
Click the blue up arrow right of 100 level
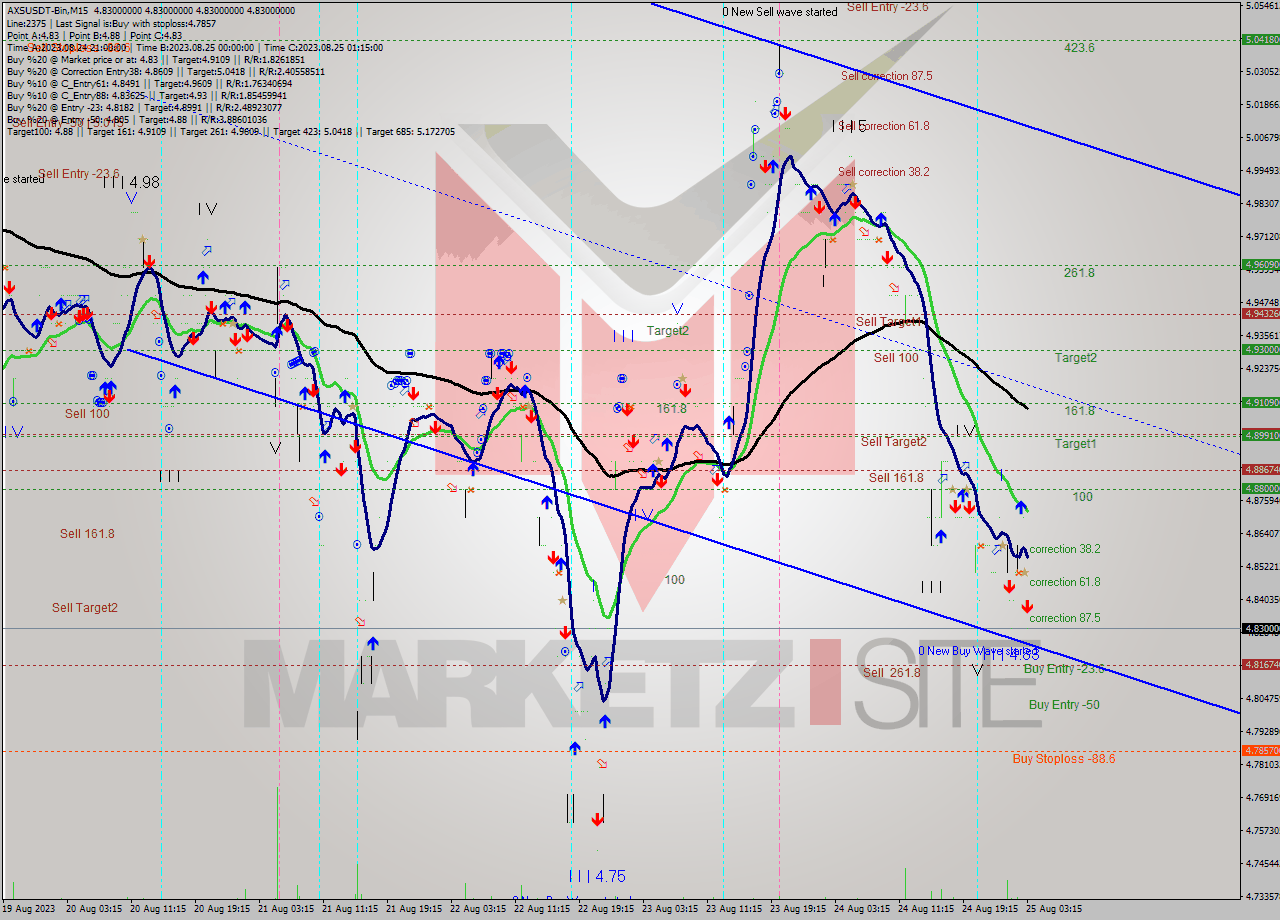point(1021,508)
